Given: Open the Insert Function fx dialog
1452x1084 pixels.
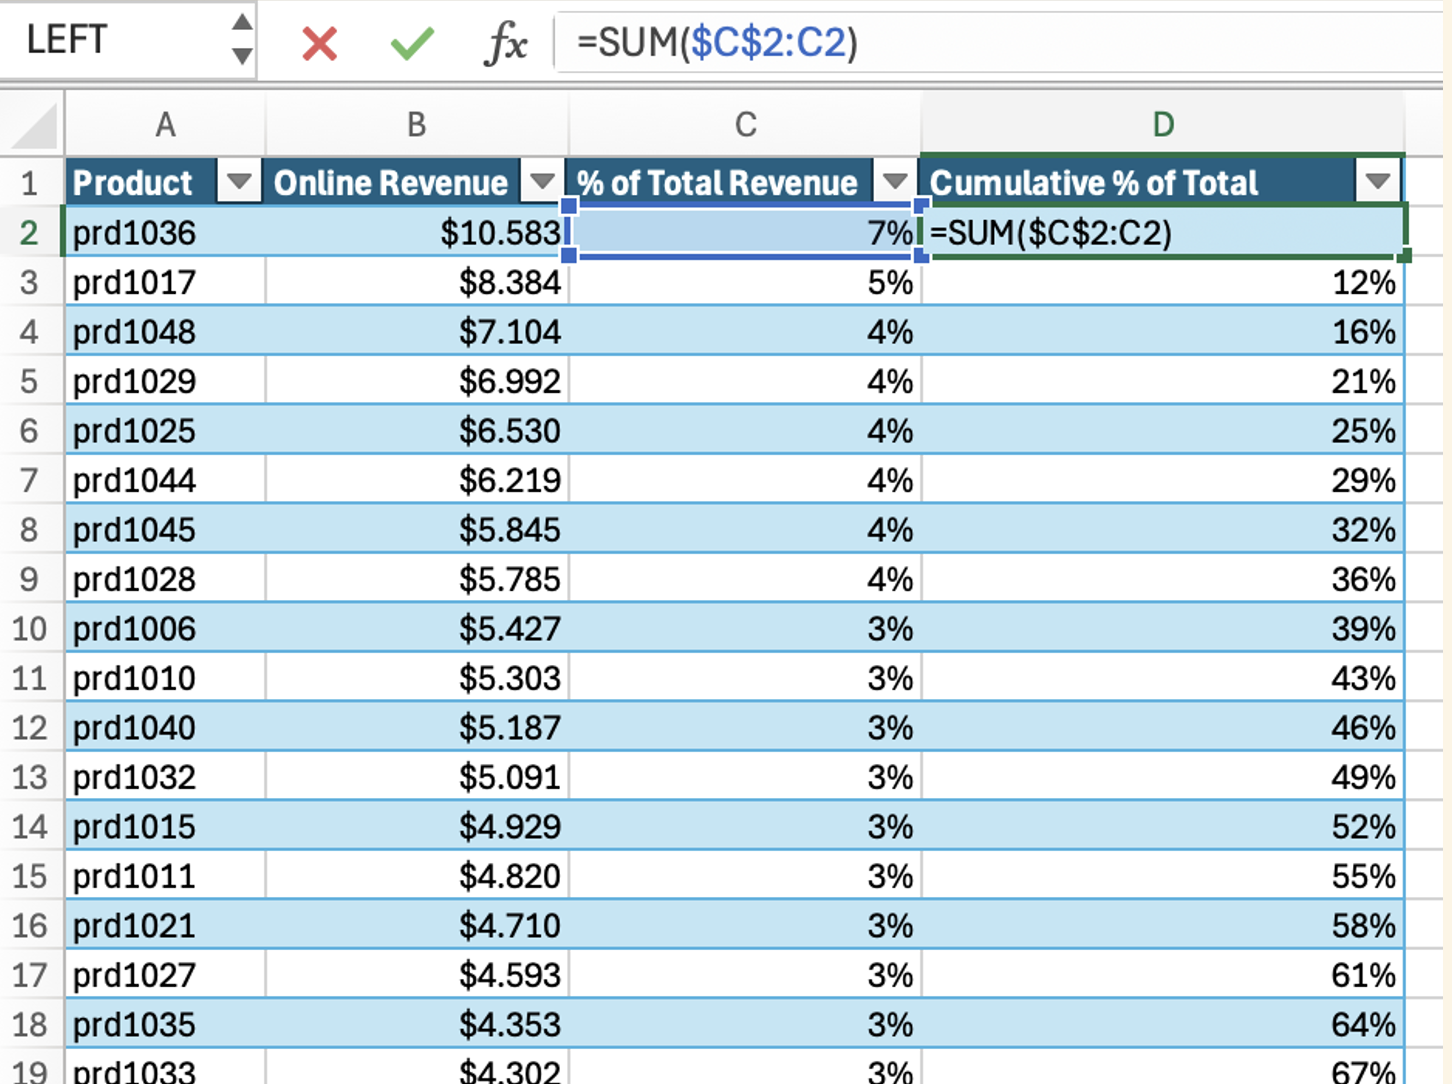Looking at the screenshot, I should click(x=506, y=43).
